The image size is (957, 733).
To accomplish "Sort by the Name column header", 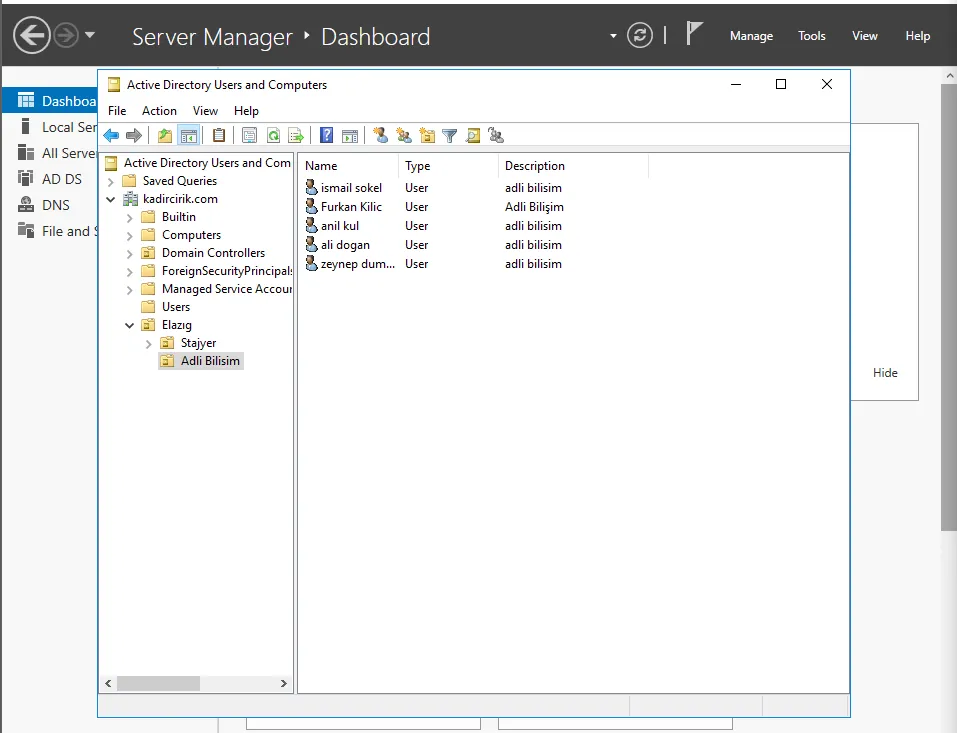I will pos(348,165).
